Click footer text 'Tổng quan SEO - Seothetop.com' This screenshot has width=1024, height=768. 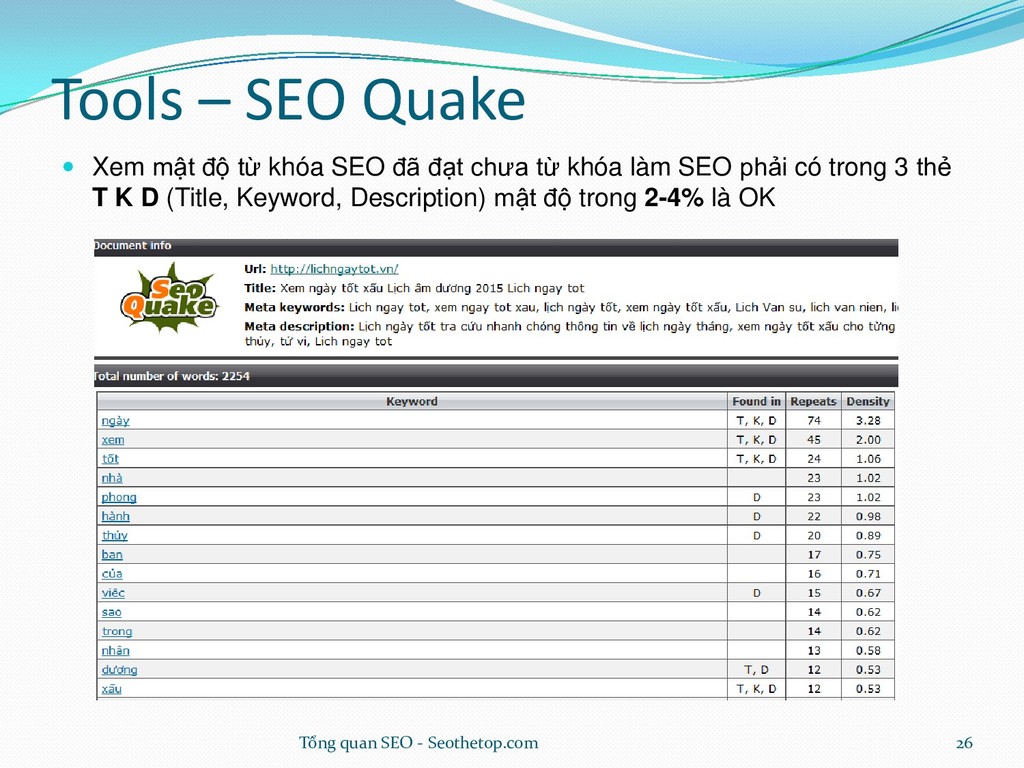click(x=419, y=743)
